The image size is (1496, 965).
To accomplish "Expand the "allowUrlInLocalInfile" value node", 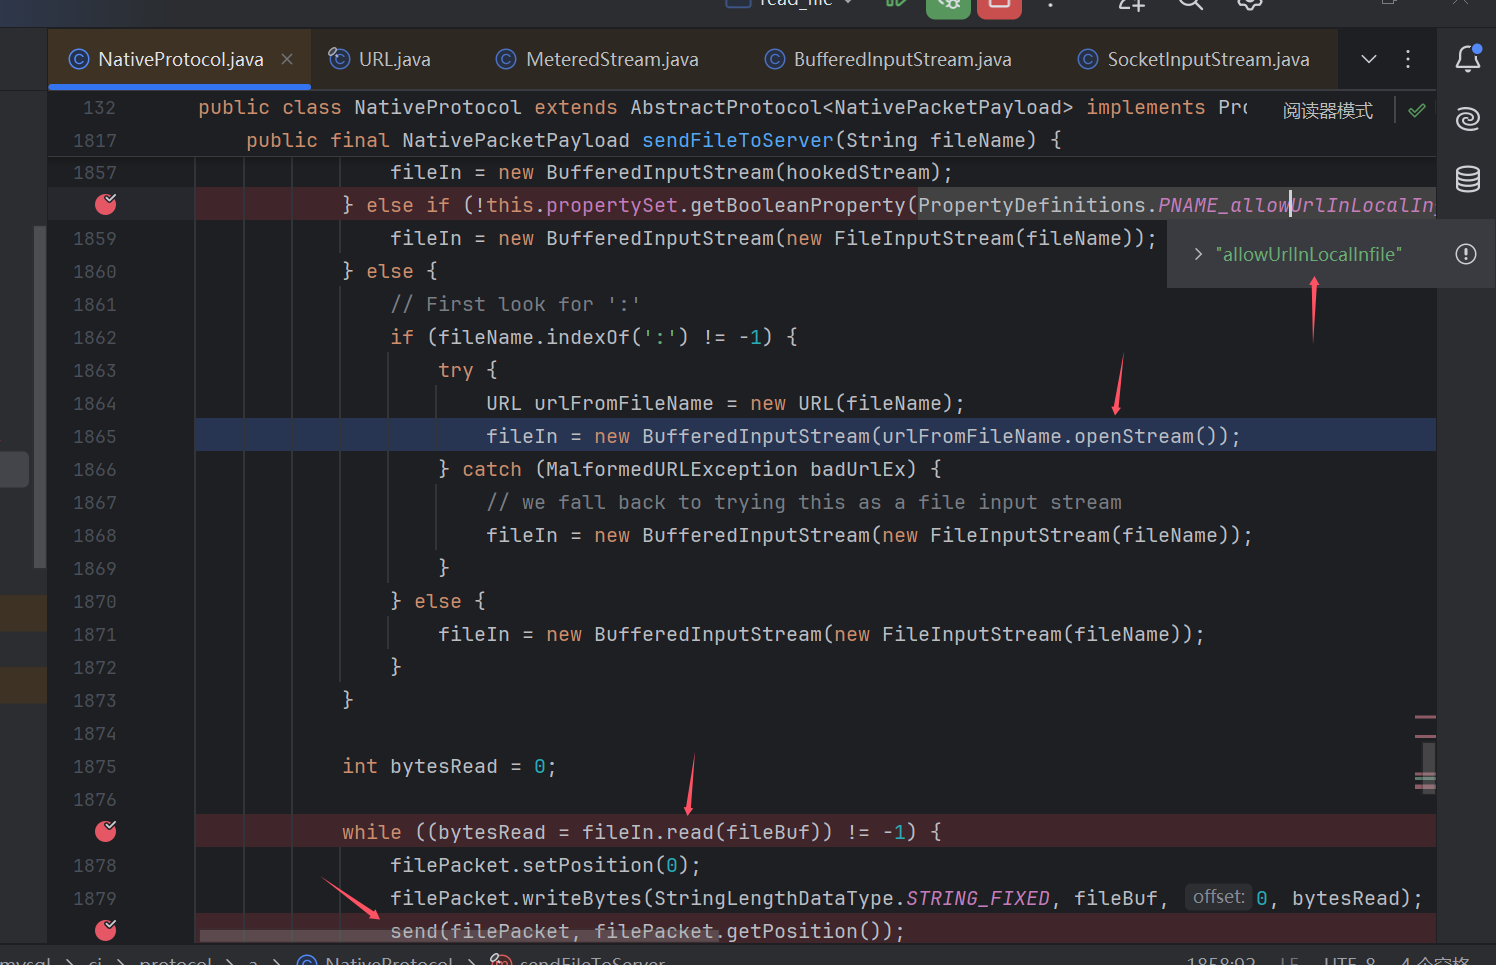I will coord(1198,255).
